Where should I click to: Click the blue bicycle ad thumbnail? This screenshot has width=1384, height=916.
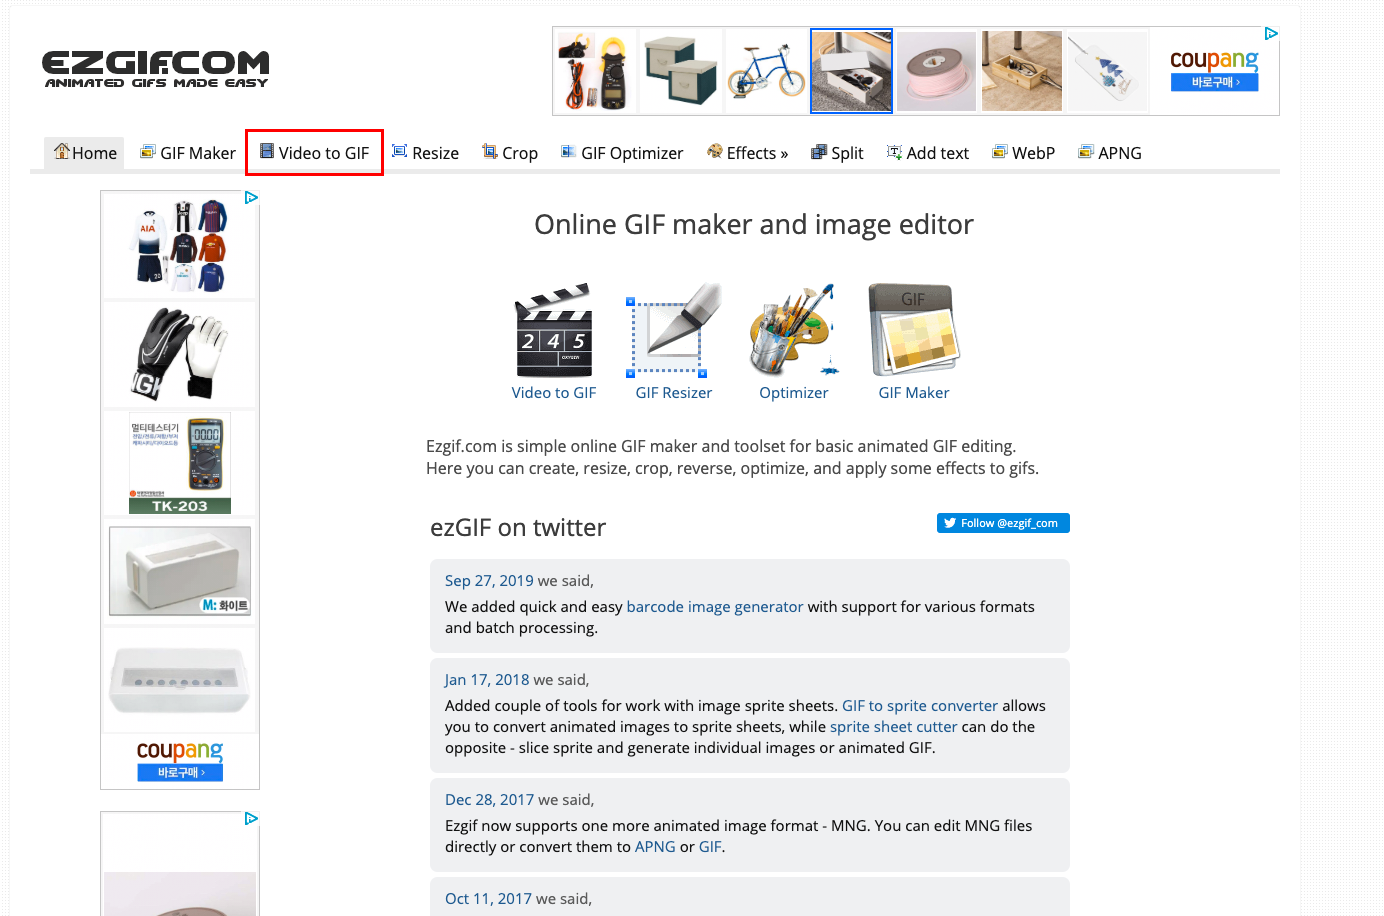coord(766,71)
